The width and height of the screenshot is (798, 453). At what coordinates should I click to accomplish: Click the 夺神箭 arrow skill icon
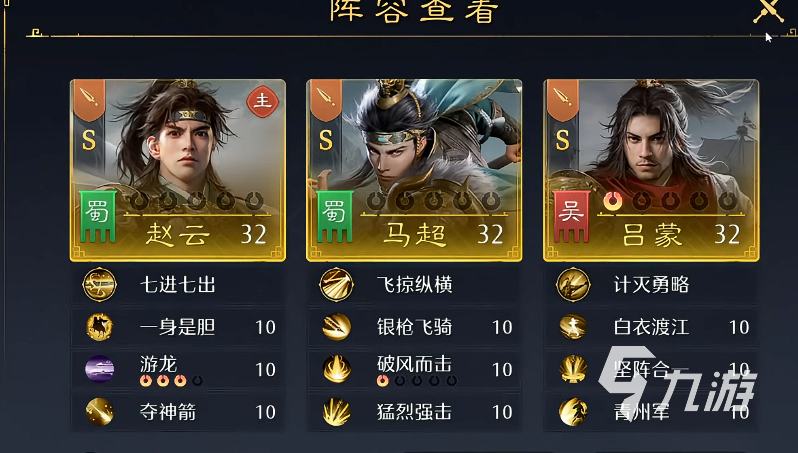100,411
